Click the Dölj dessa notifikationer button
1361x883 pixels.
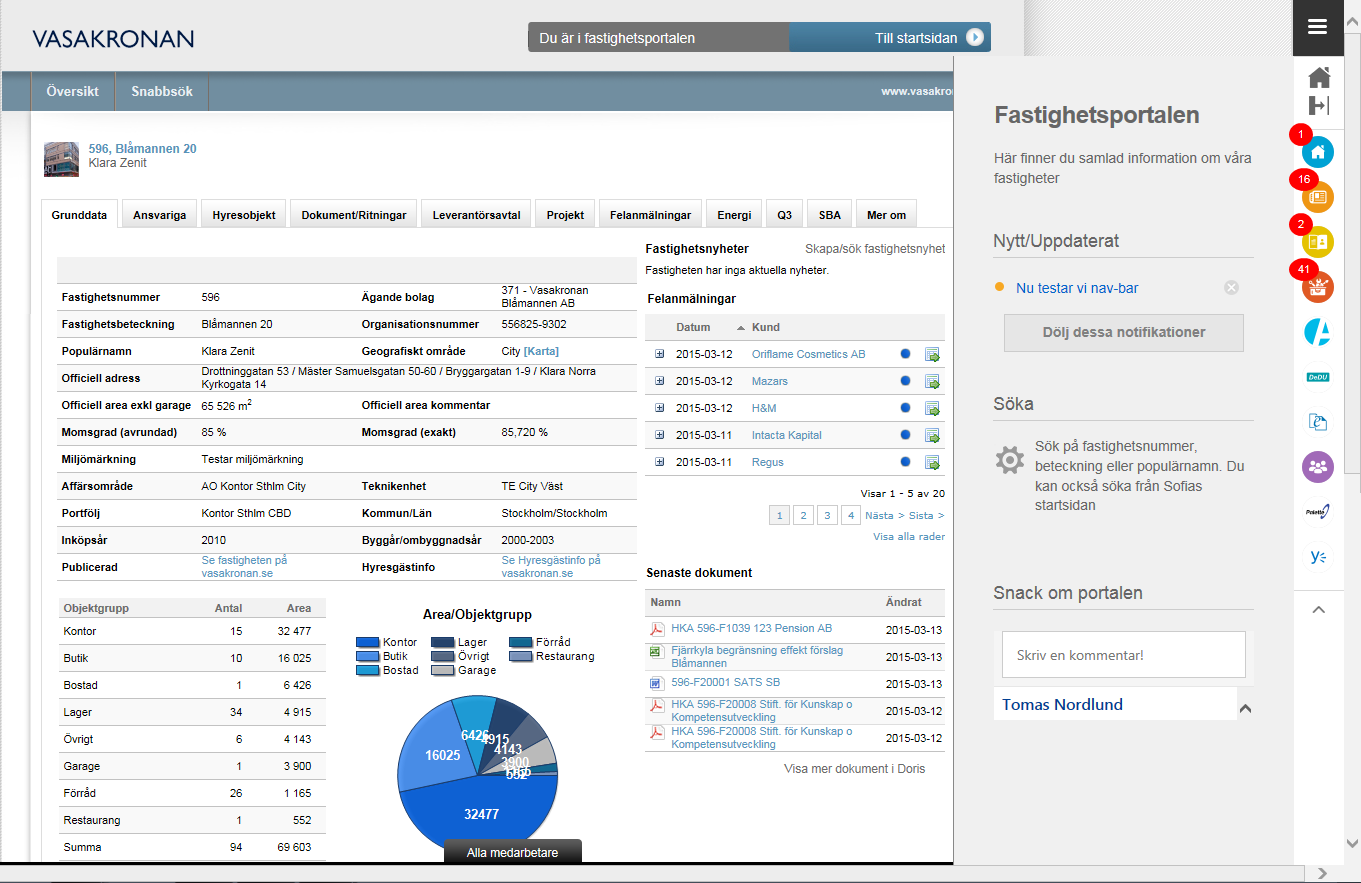pyautogui.click(x=1124, y=333)
